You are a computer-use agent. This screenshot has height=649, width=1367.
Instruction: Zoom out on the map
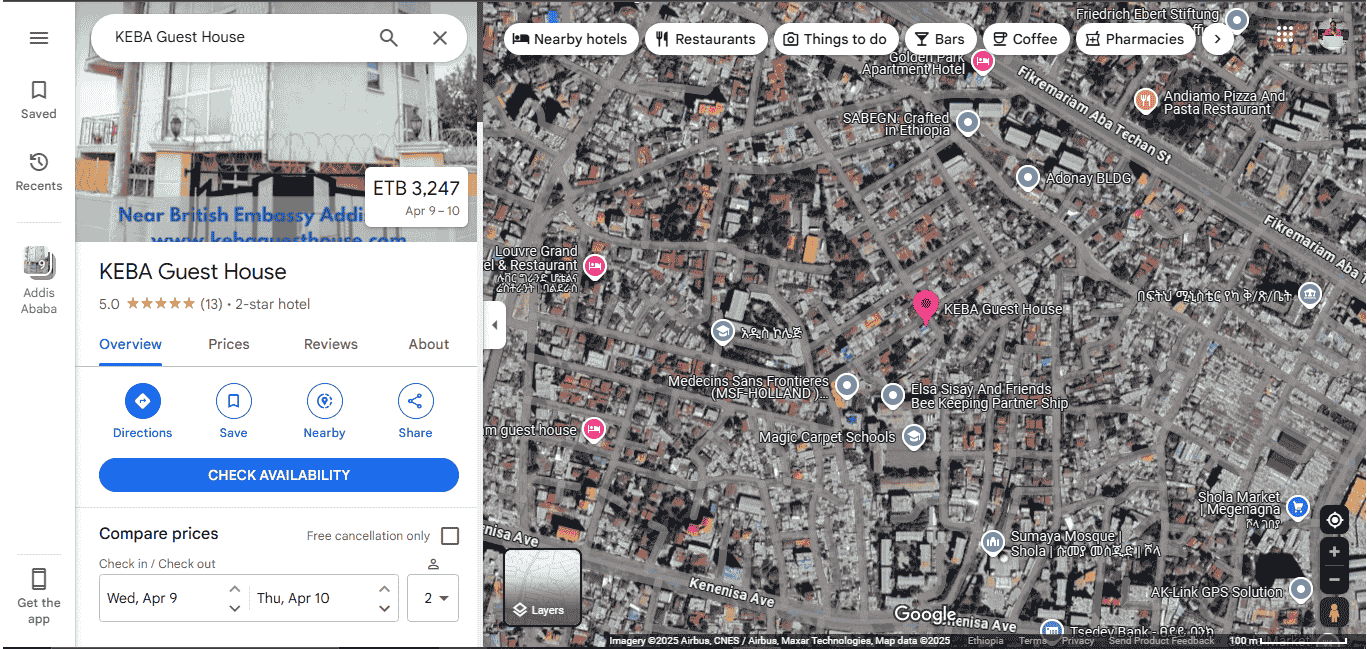pyautogui.click(x=1335, y=579)
